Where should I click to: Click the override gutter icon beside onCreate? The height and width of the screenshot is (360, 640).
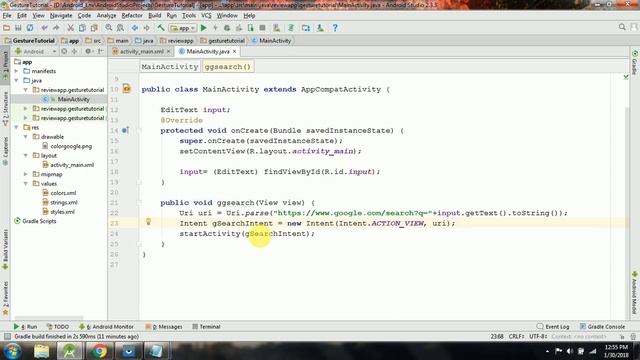[x=125, y=130]
